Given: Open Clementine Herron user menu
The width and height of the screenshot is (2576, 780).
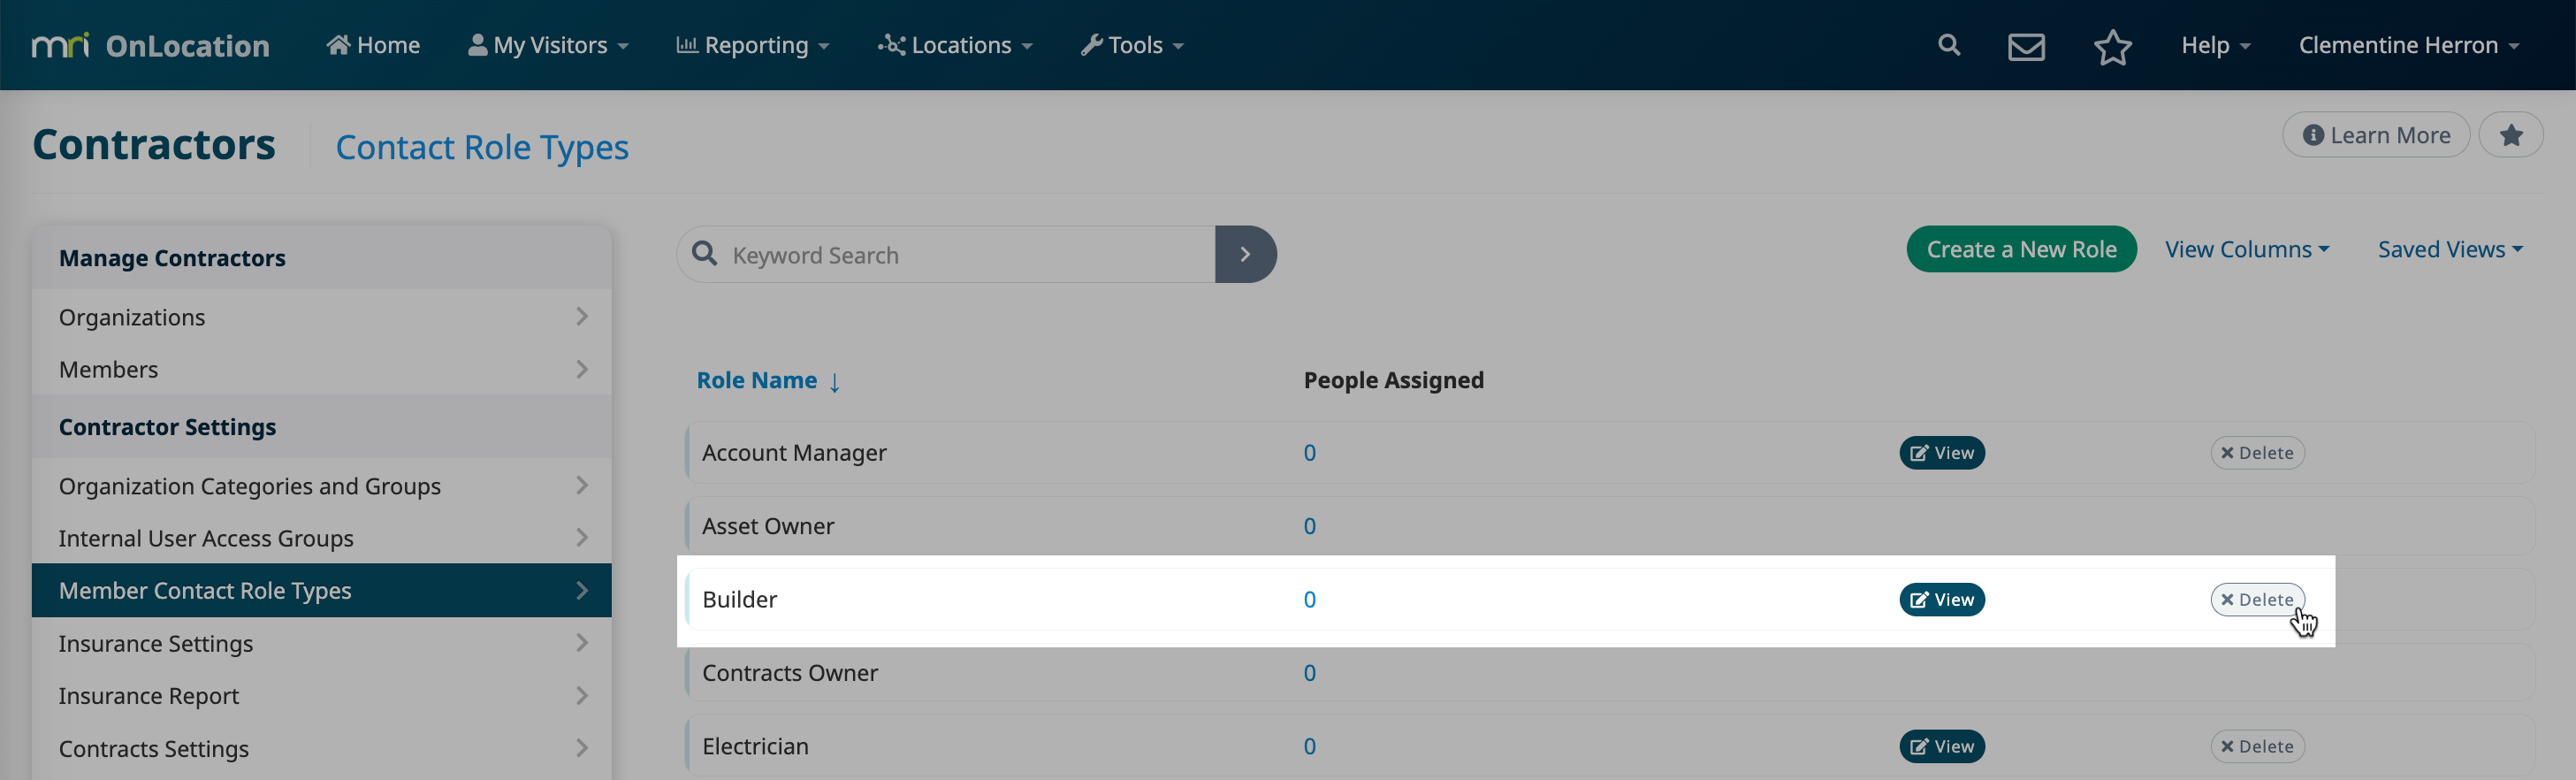Looking at the screenshot, I should (x=2408, y=45).
